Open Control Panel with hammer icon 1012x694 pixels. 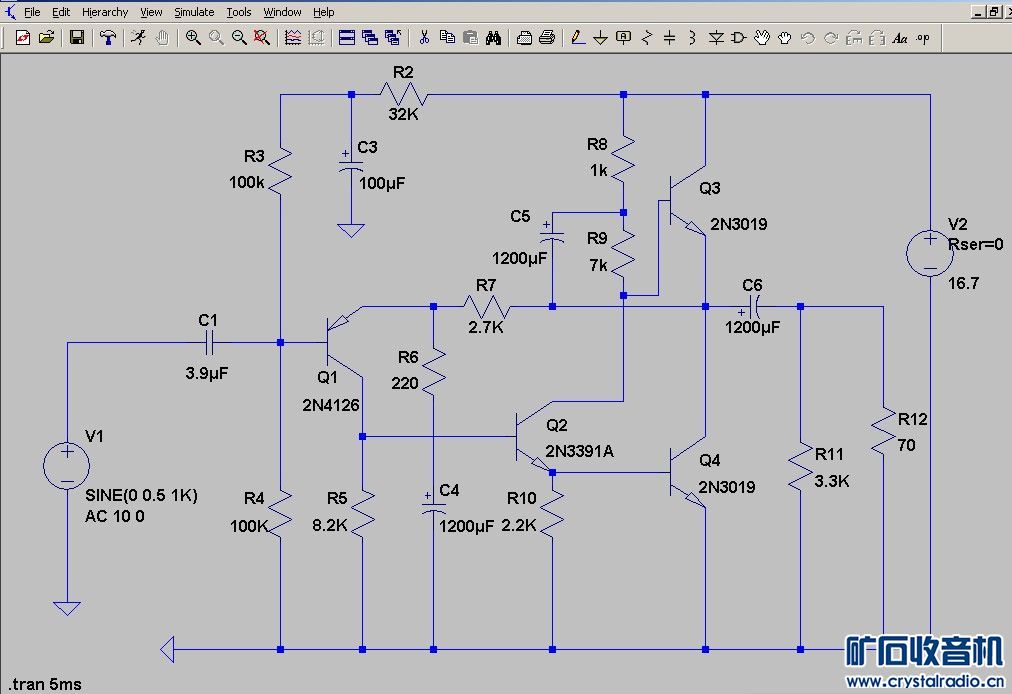click(107, 38)
